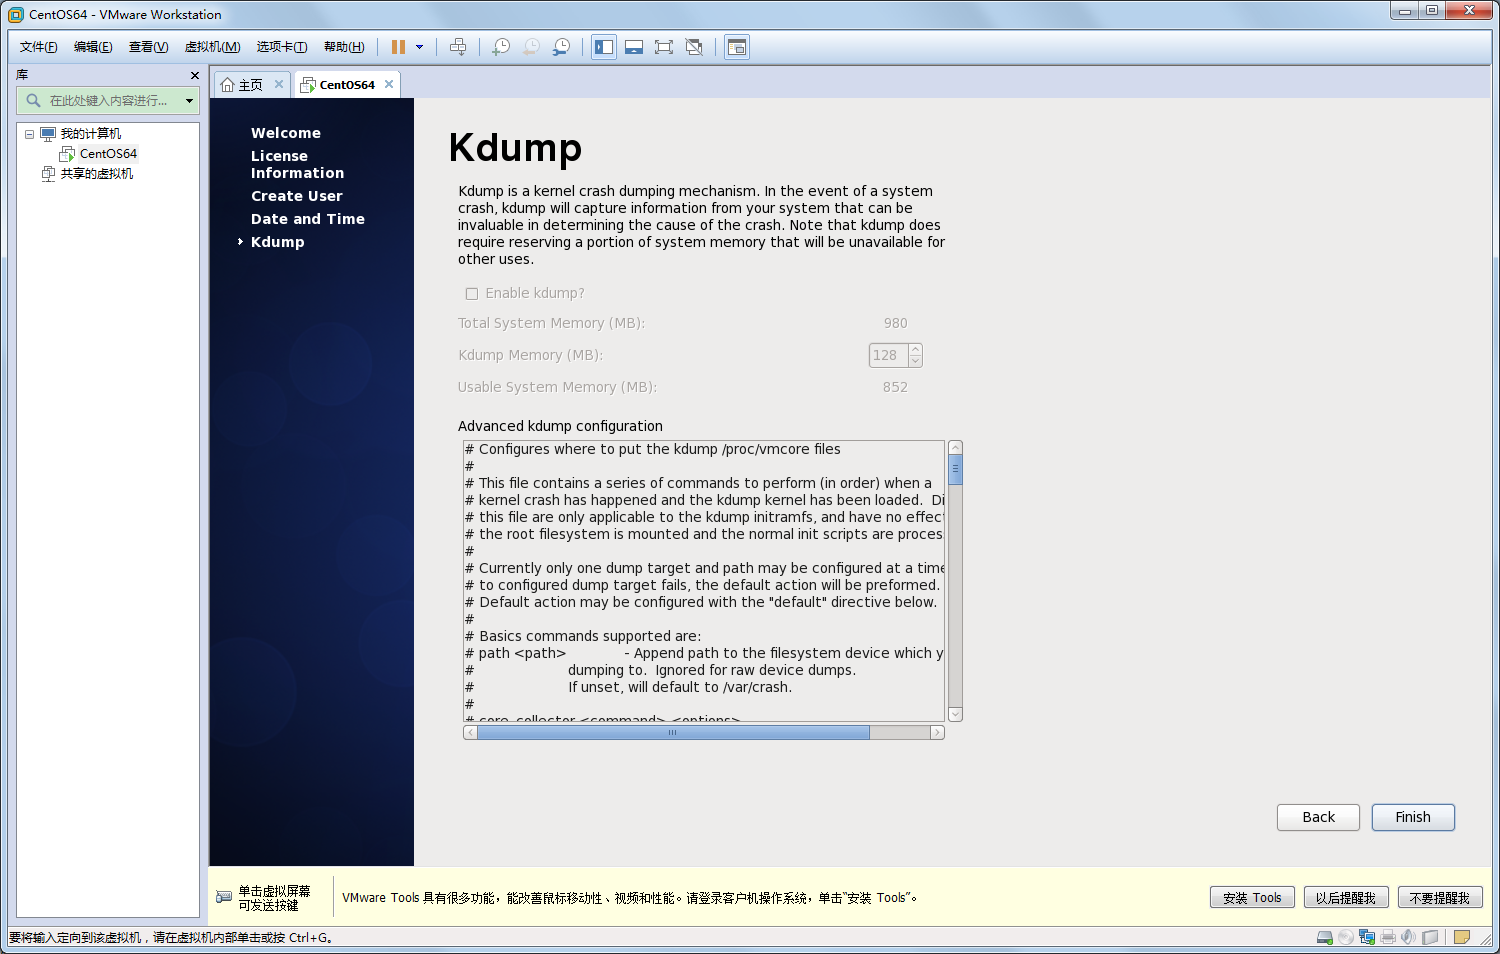The image size is (1500, 954).
Task: Close the 主页 tab
Action: (279, 84)
